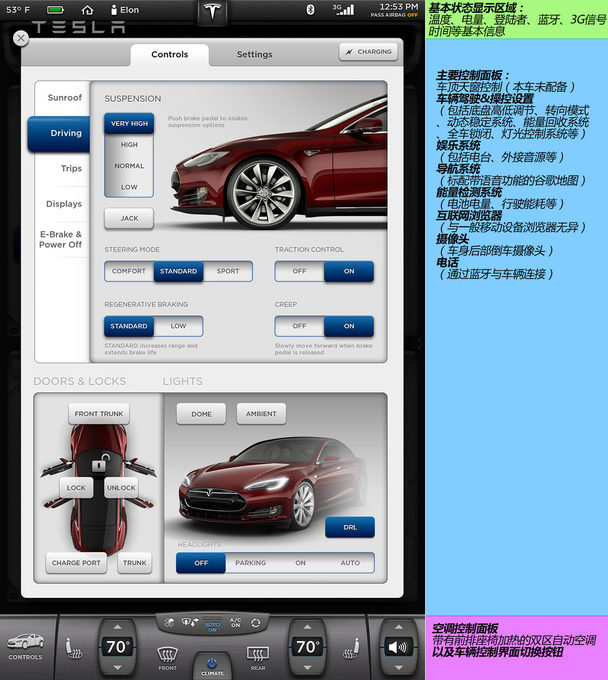Set suspension to High
The width and height of the screenshot is (608, 680).
129,144
